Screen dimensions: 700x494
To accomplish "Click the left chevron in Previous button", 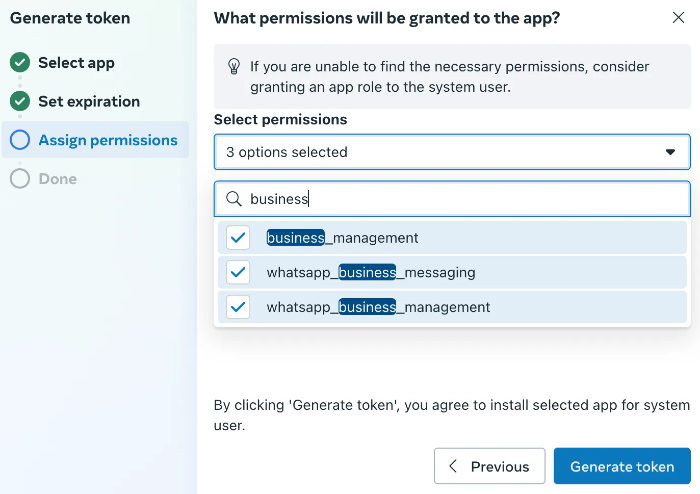I will (453, 466).
